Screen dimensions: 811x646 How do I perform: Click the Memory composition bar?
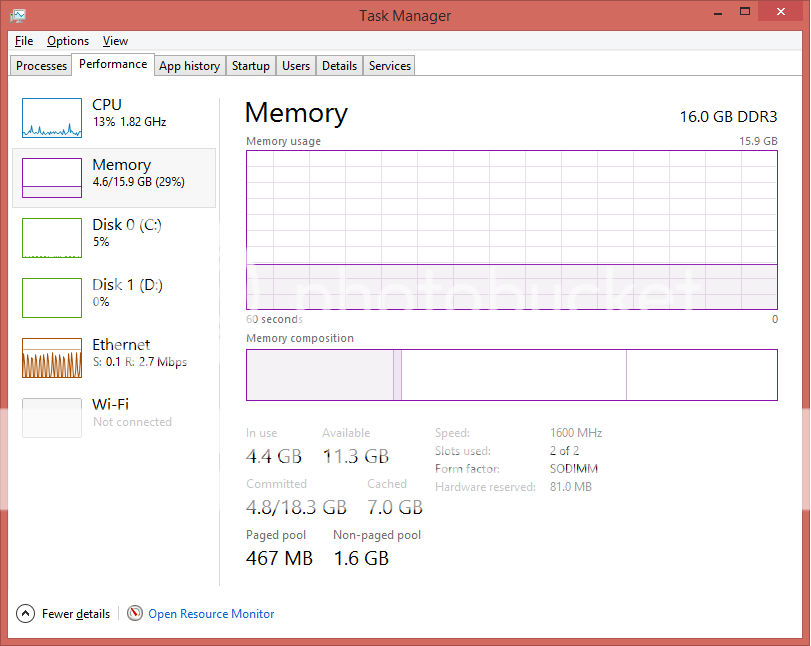[x=512, y=374]
